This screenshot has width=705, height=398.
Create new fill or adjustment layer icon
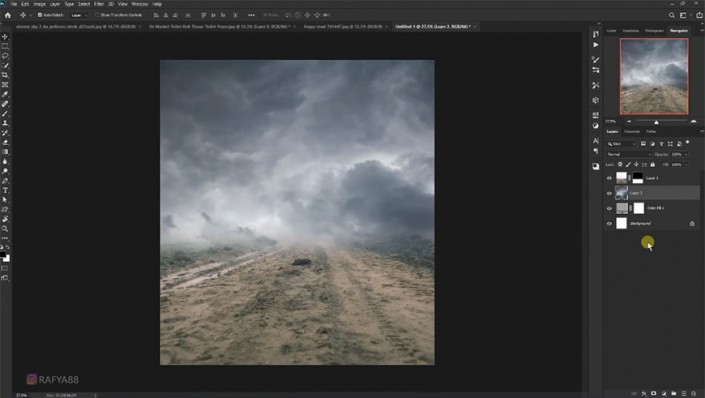point(664,394)
